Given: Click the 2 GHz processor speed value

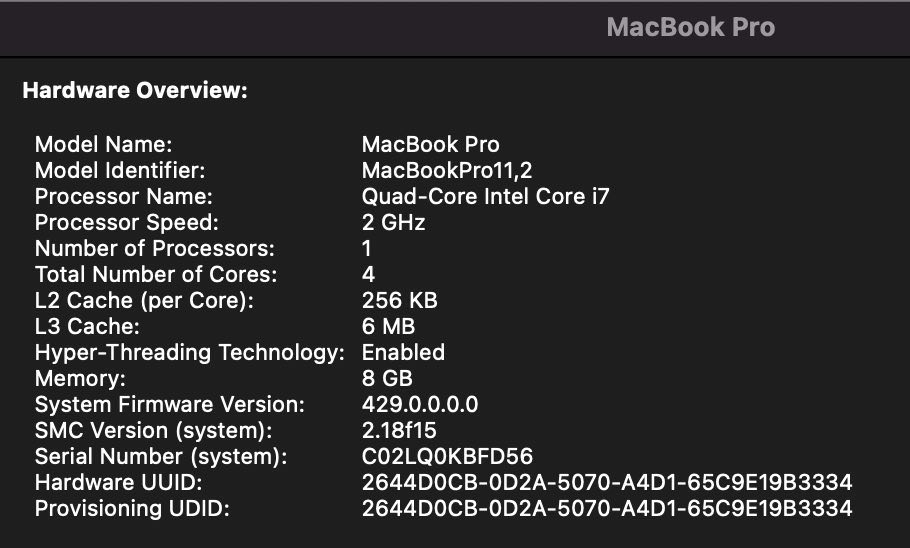Looking at the screenshot, I should click(393, 223).
